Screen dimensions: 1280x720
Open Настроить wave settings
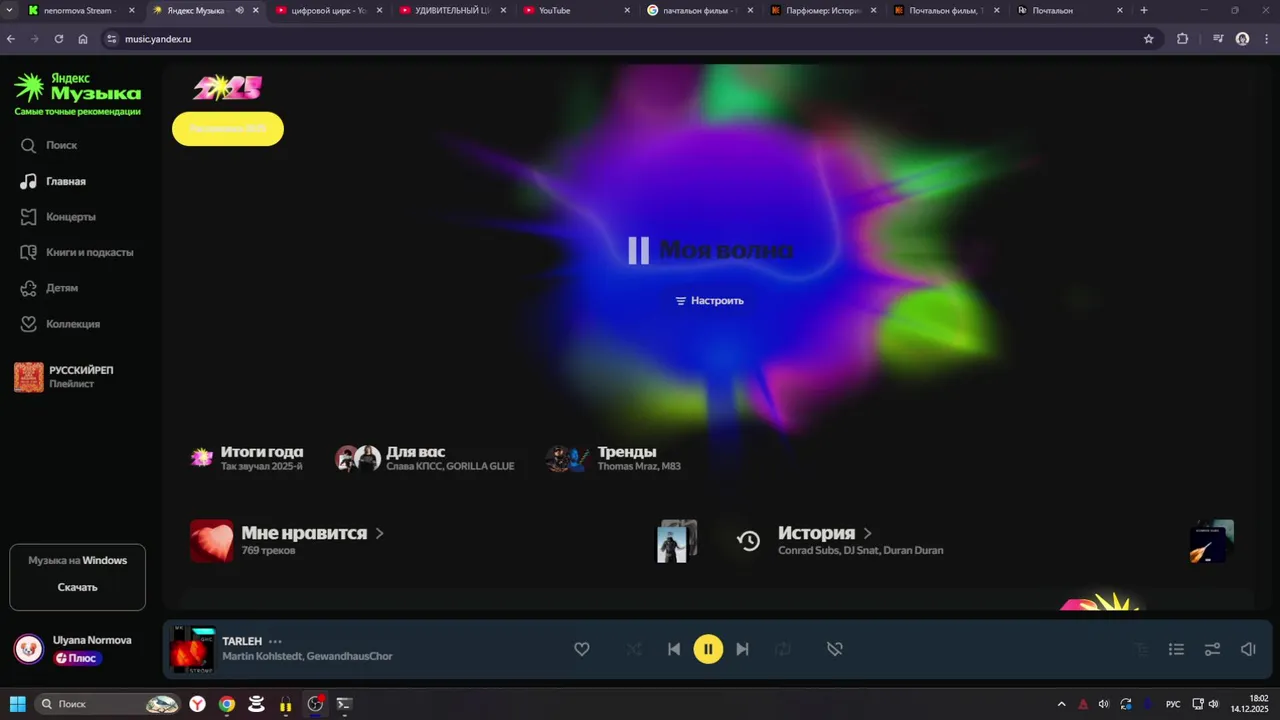pyautogui.click(x=709, y=300)
